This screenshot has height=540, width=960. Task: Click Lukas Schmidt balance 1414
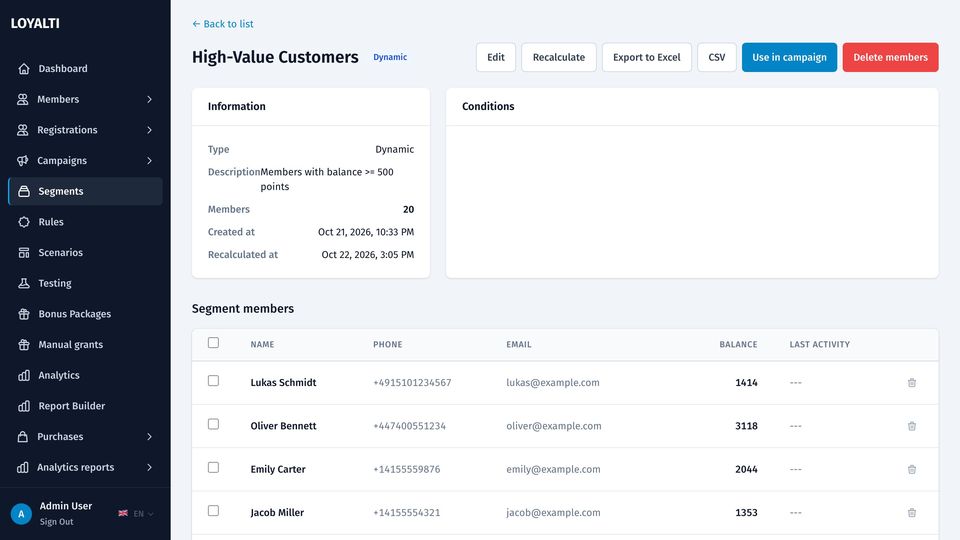click(746, 383)
